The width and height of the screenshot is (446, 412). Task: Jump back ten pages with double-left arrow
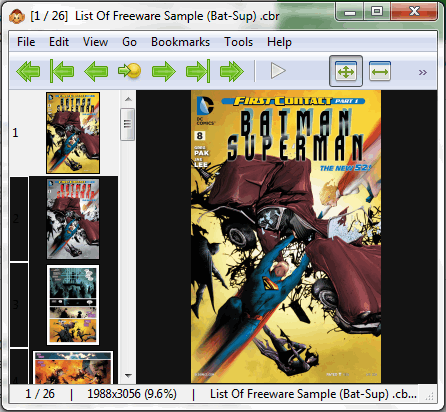click(x=28, y=71)
